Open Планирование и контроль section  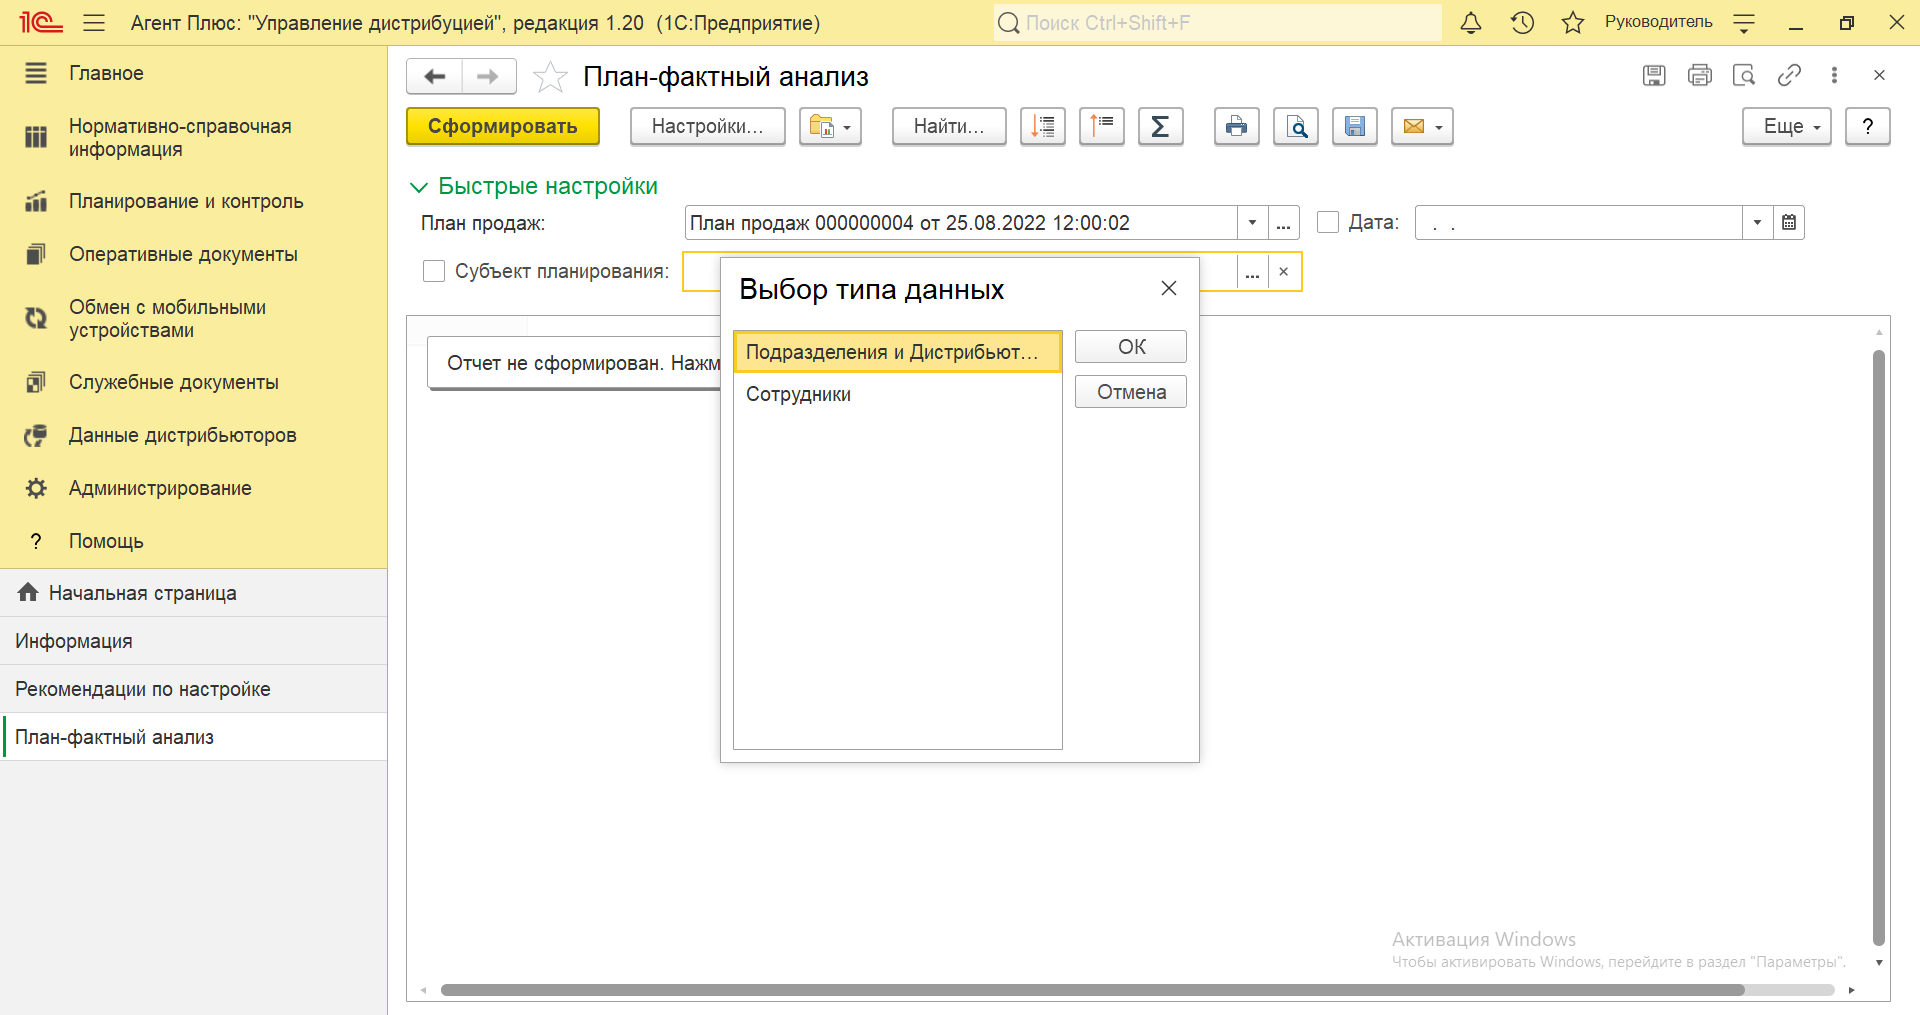(186, 201)
